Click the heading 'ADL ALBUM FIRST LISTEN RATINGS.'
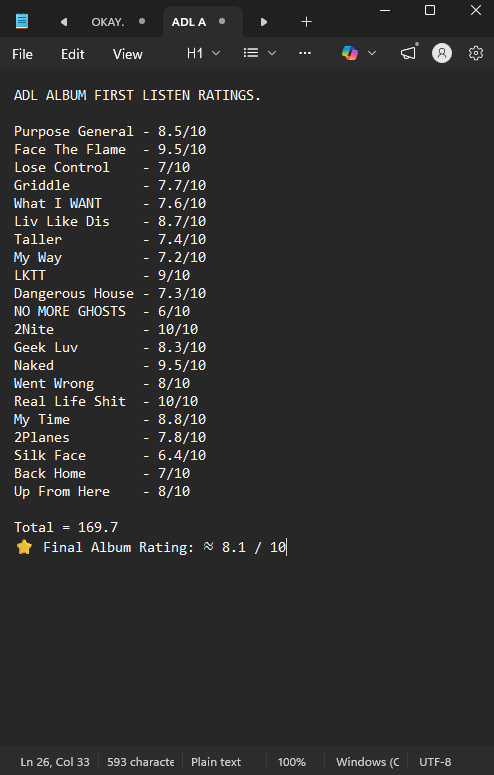Screen dimensions: 494x775 click(x=137, y=95)
